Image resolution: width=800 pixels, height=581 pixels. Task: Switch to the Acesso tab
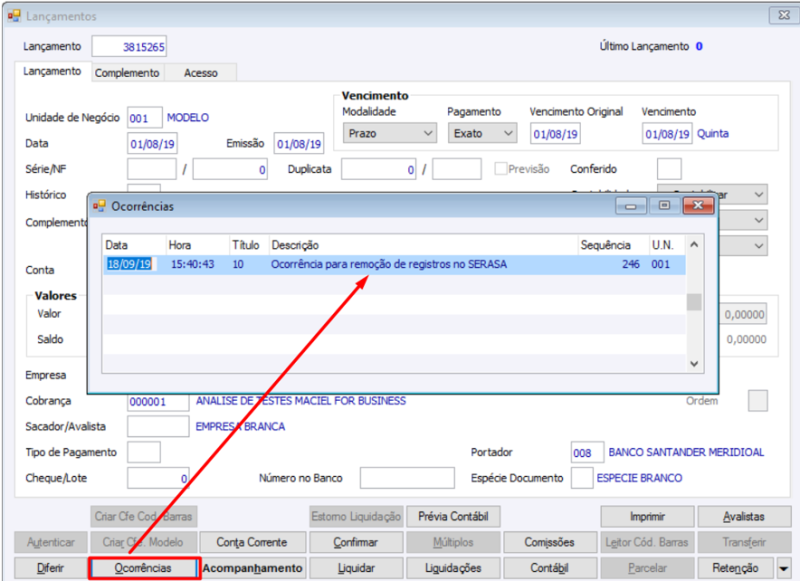coord(201,73)
